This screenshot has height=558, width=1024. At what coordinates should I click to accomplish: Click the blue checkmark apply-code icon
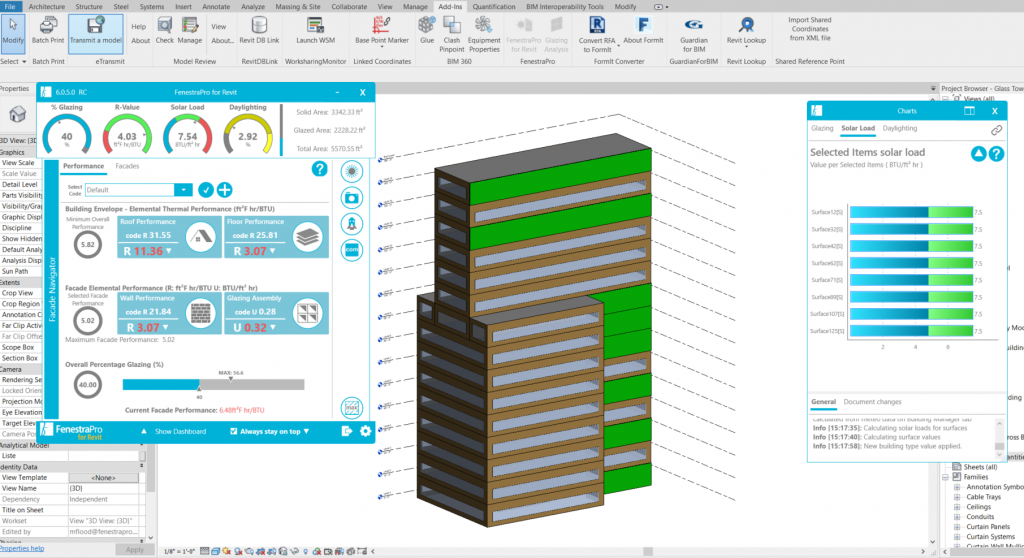pyautogui.click(x=206, y=190)
